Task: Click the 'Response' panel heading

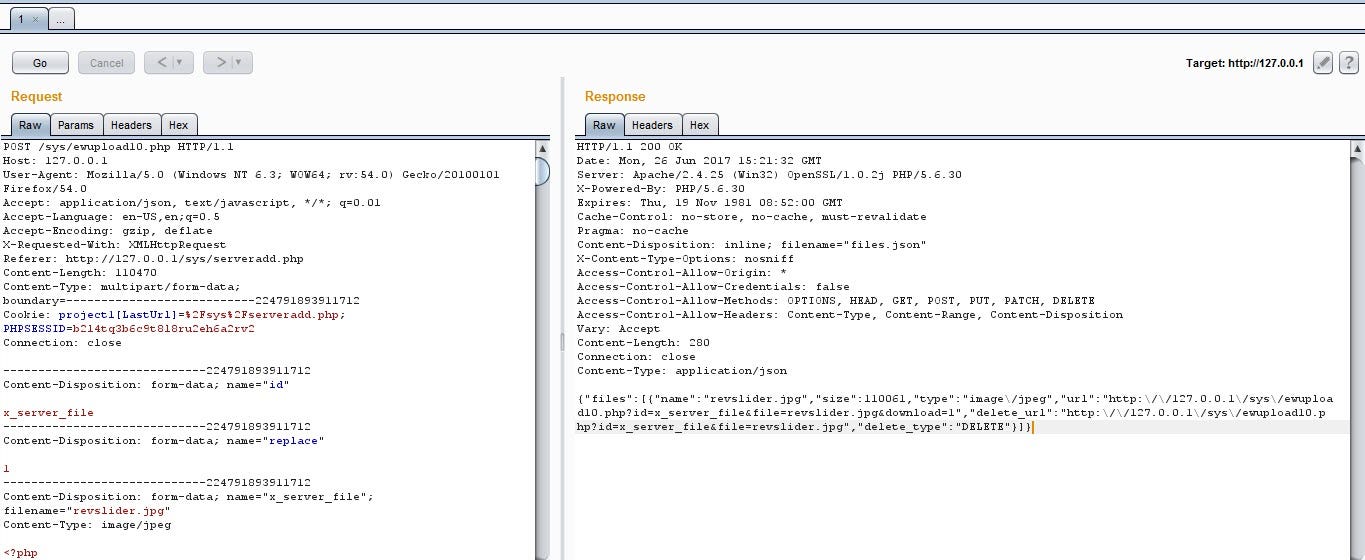Action: pos(615,97)
